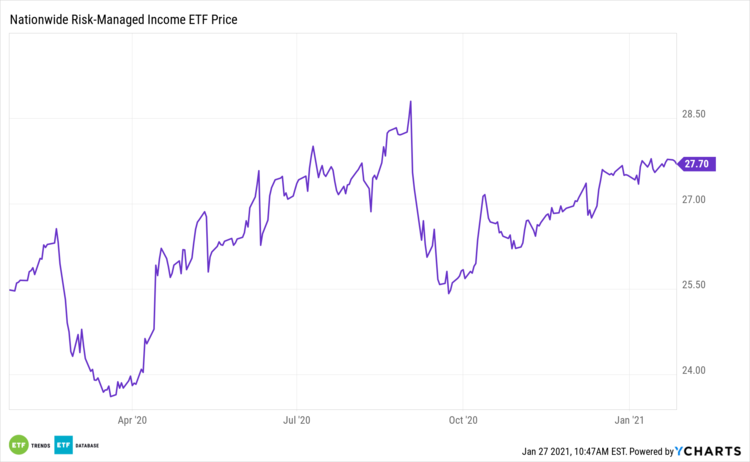Click the 28.50 price axis label
Image resolution: width=750 pixels, height=462 pixels.
[694, 115]
